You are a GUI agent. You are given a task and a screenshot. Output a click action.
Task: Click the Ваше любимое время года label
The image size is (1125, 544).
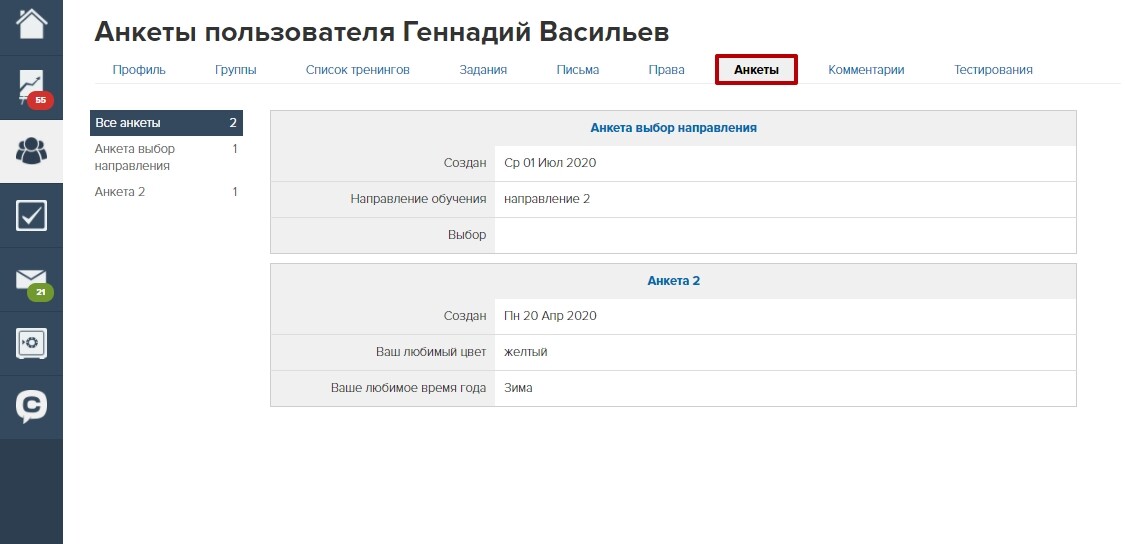click(x=408, y=388)
